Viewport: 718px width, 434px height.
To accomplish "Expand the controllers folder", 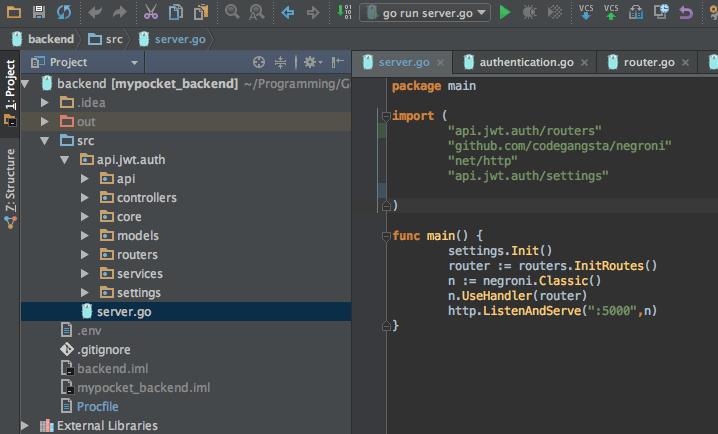I will click(x=84, y=198).
